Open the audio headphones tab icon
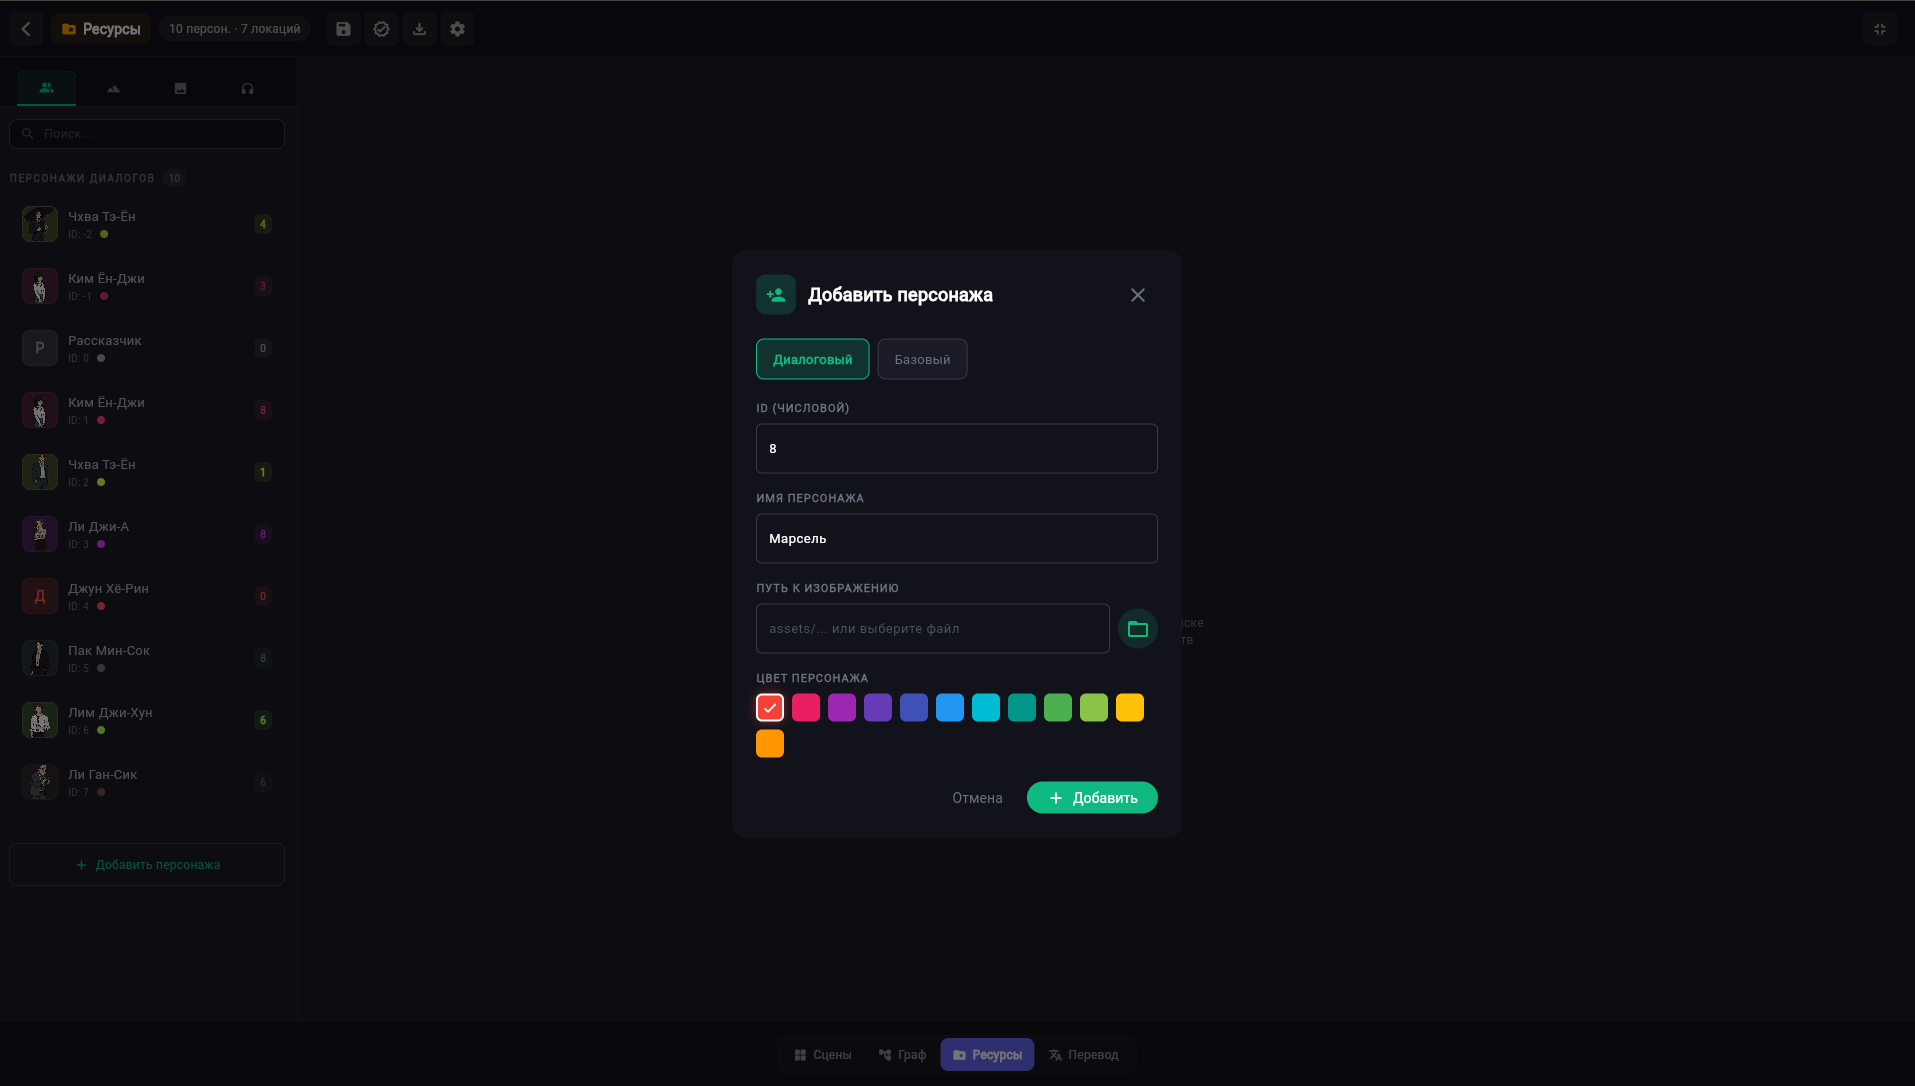 247,88
